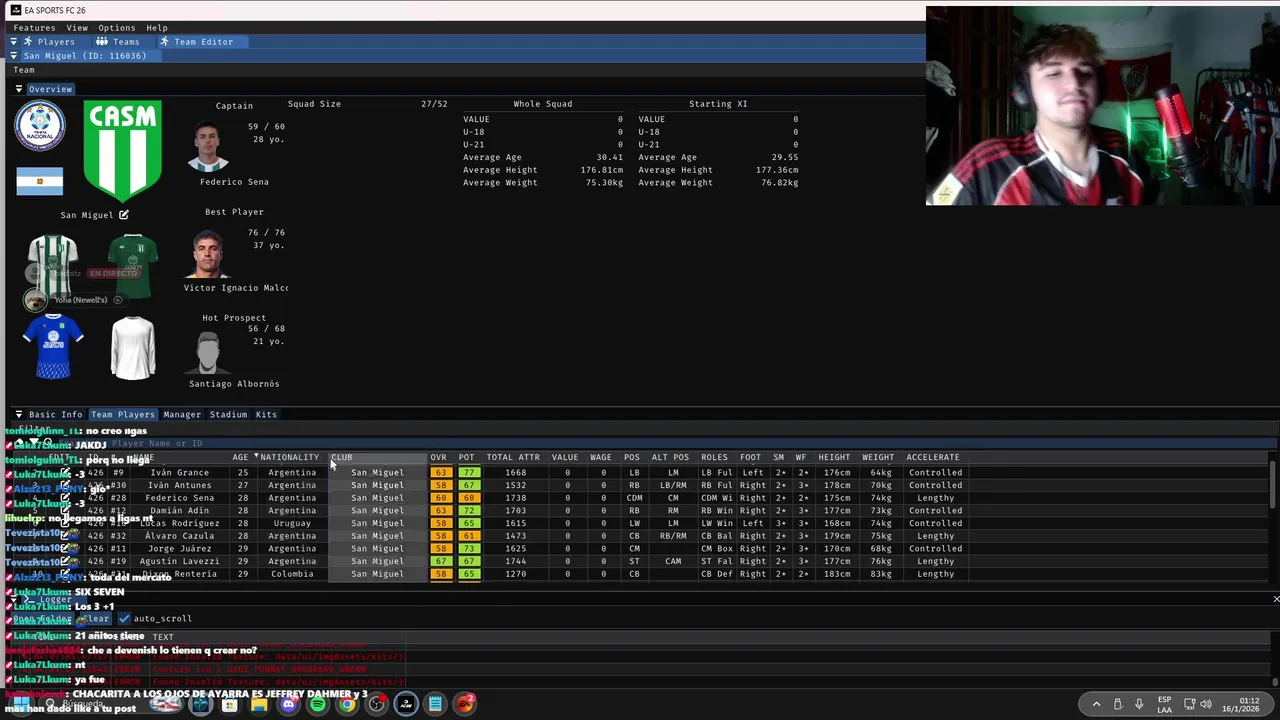Open Spotify from taskbar
The width and height of the screenshot is (1280, 720).
click(318, 704)
